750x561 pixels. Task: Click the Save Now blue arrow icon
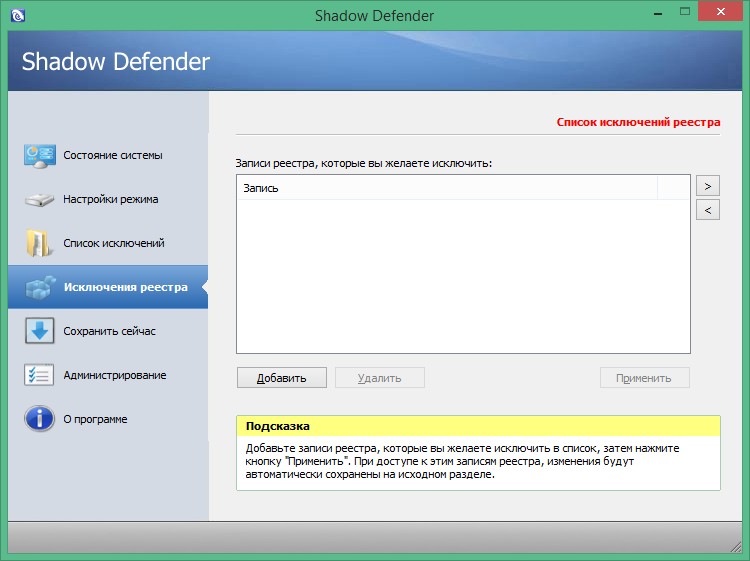pos(39,331)
